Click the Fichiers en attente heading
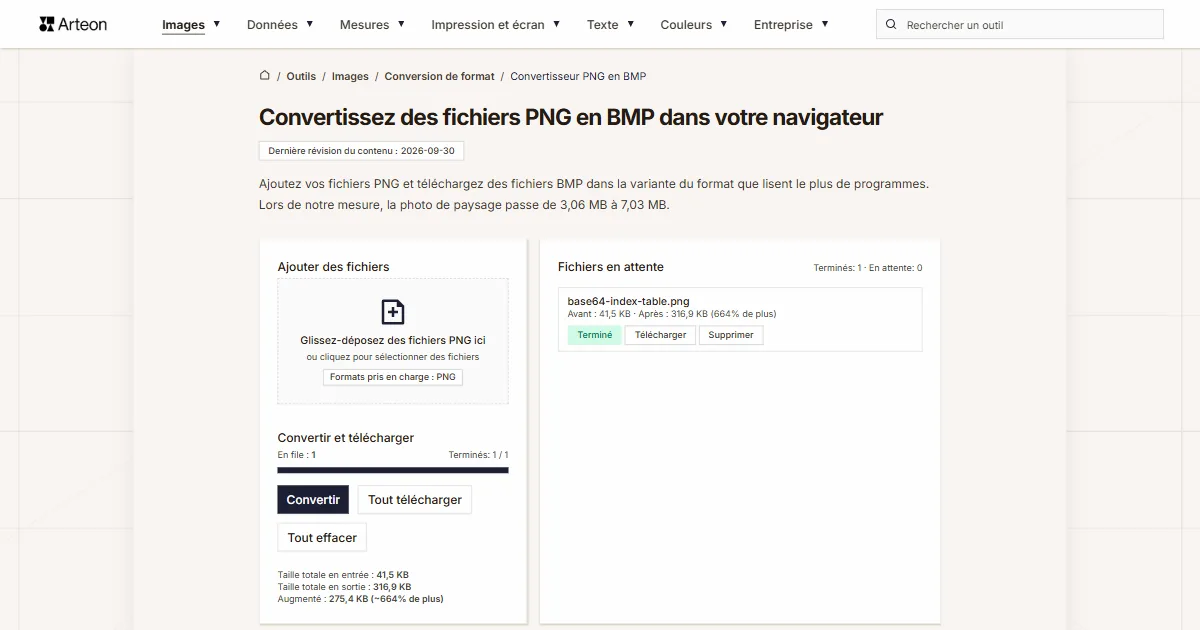This screenshot has width=1200, height=630. click(x=611, y=267)
